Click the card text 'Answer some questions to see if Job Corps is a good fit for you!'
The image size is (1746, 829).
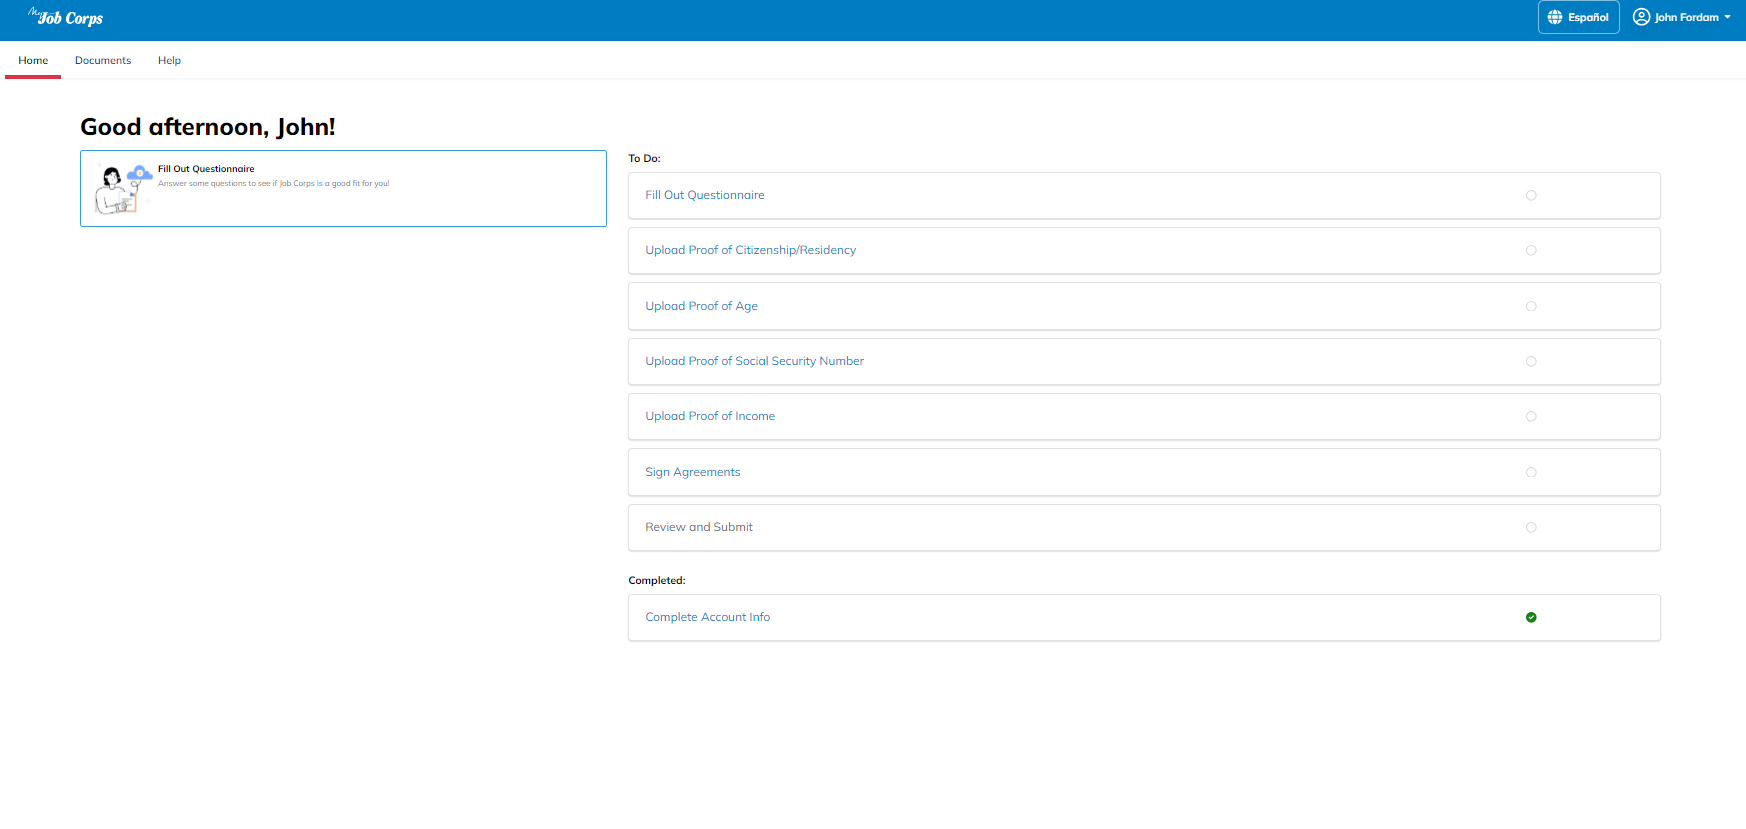click(273, 184)
